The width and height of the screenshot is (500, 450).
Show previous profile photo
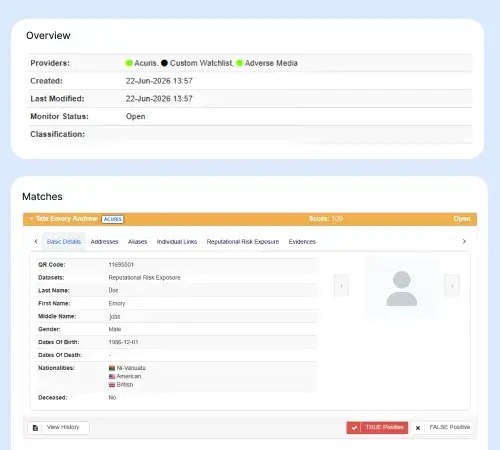point(341,286)
